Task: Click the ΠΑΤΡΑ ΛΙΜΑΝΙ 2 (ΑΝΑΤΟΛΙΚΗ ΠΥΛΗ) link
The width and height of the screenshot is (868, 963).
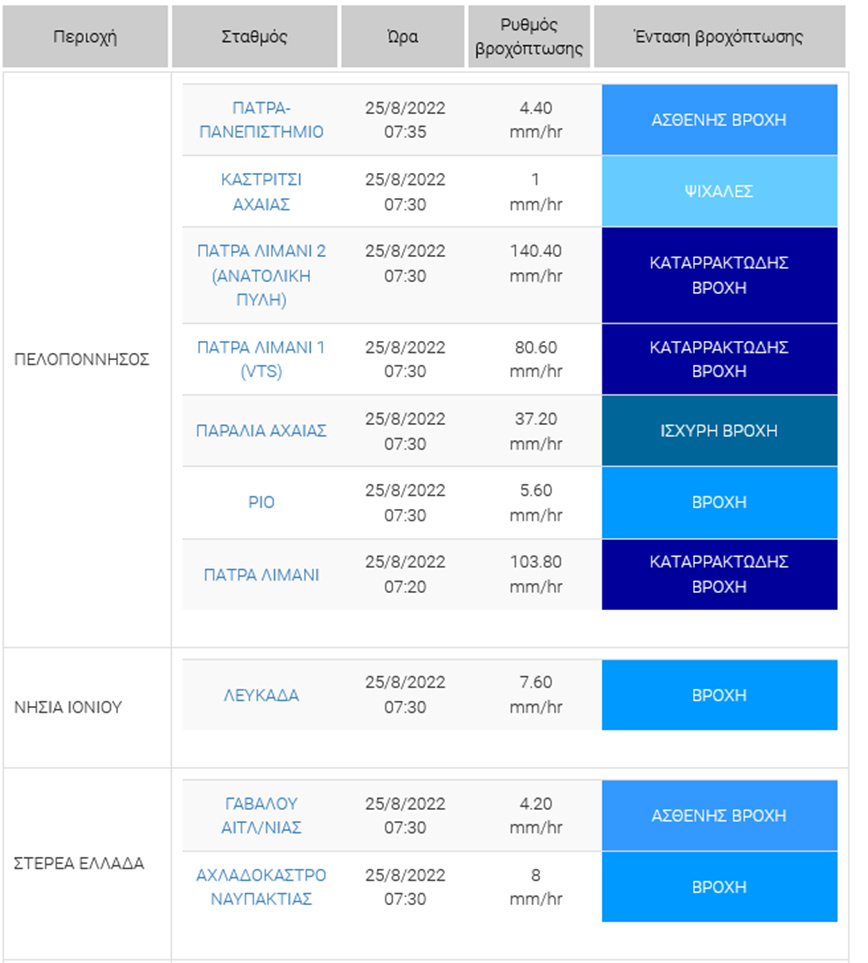Action: (x=261, y=275)
